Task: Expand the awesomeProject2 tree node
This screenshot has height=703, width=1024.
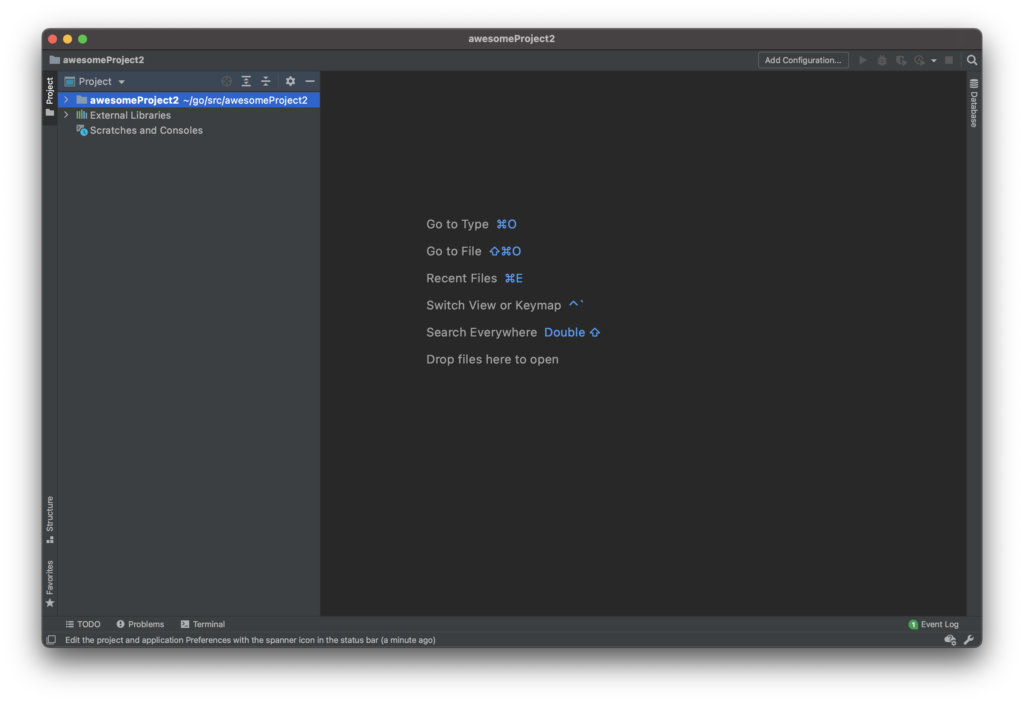Action: click(x=65, y=100)
